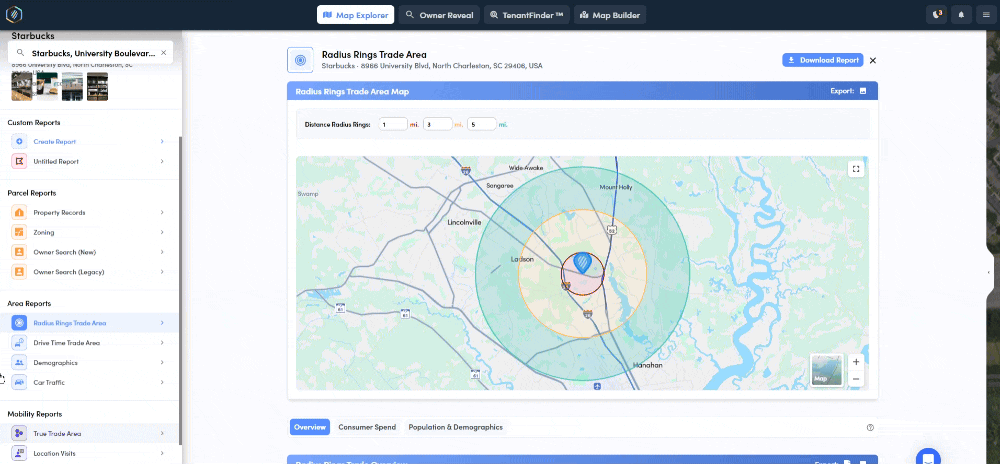The height and width of the screenshot is (464, 1000).
Task: Open Property Records
Action: click(x=59, y=212)
